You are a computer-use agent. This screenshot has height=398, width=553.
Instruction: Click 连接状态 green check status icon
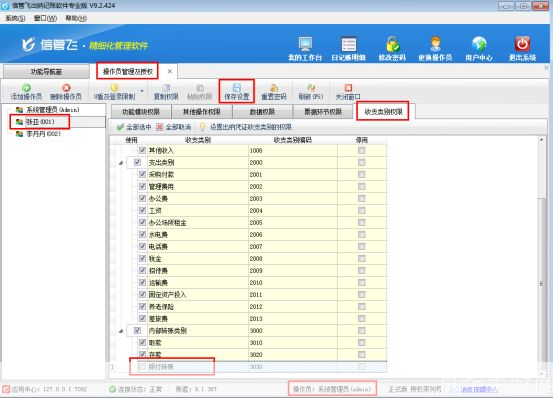[x=112, y=389]
